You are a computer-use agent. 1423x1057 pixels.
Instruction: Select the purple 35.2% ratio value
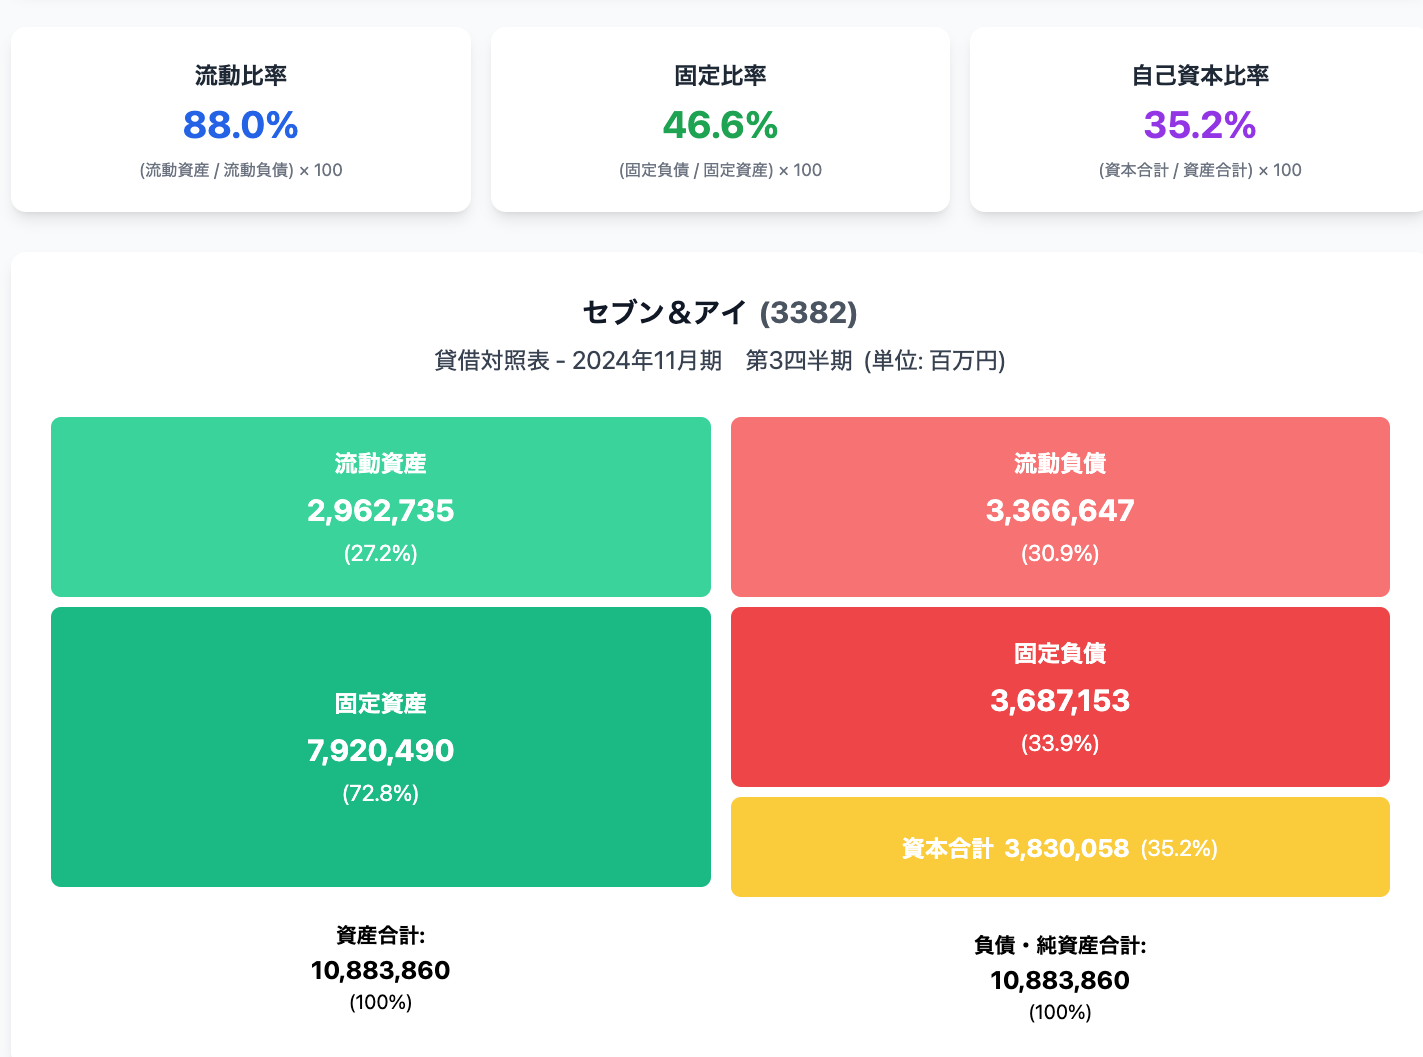[x=1200, y=125]
